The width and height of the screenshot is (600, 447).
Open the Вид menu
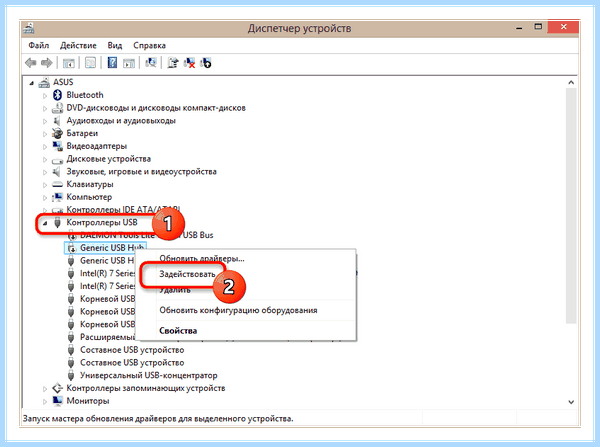115,45
